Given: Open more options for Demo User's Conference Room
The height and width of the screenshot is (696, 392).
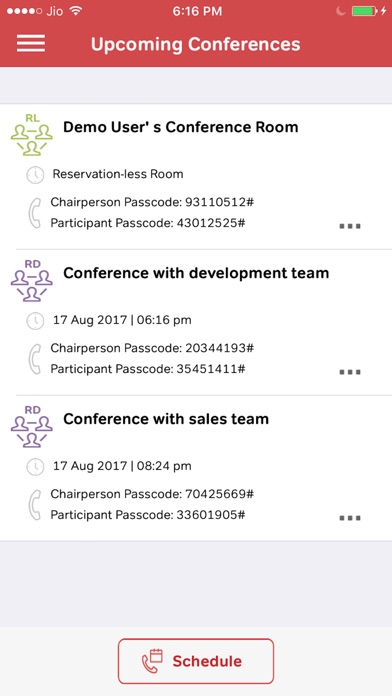Looking at the screenshot, I should 350,226.
